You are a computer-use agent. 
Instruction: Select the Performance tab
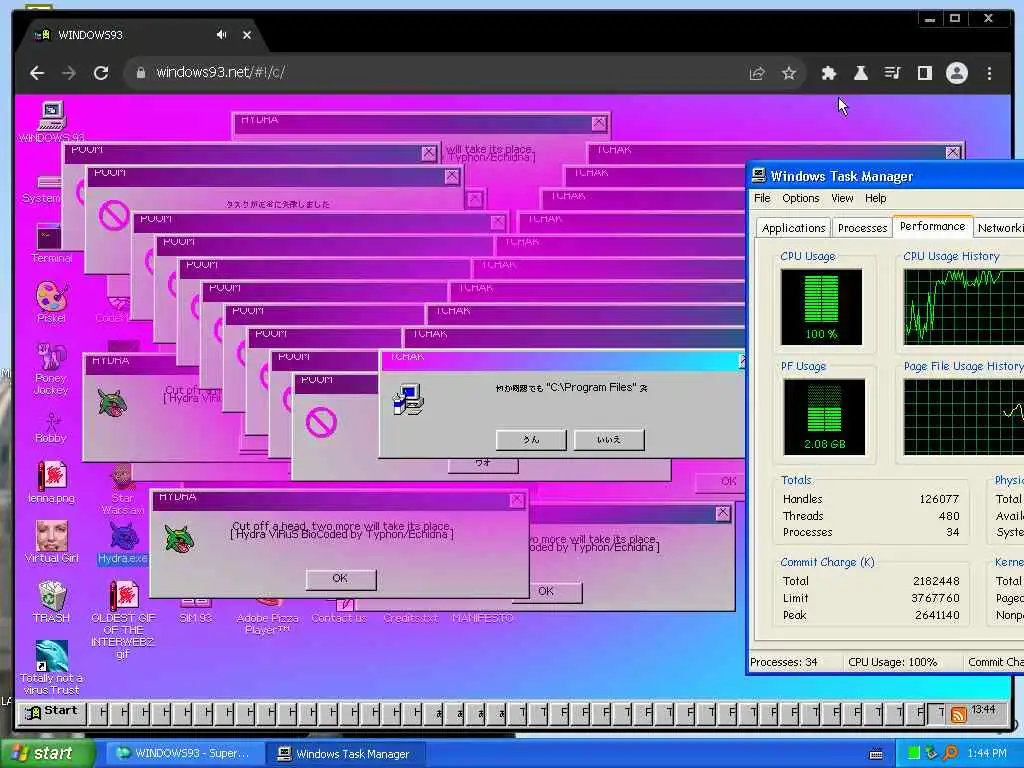933,226
